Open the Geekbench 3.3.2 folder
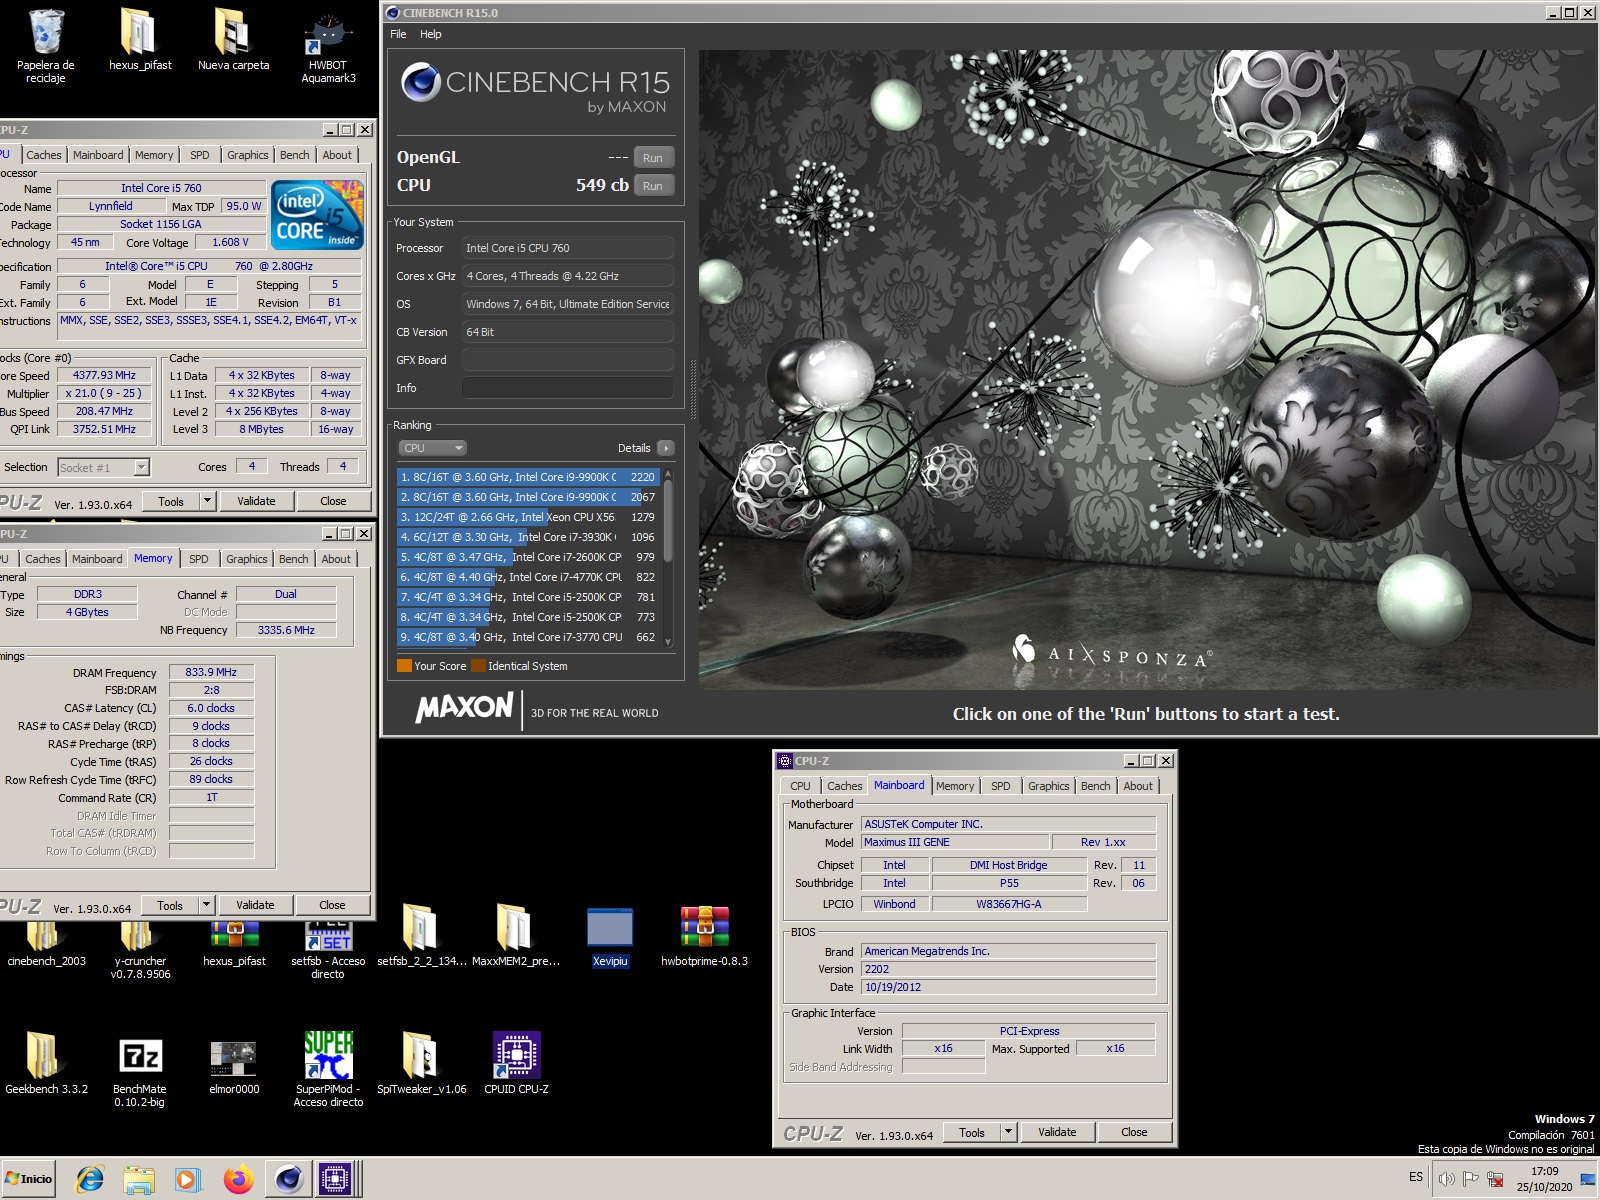 [46, 1063]
